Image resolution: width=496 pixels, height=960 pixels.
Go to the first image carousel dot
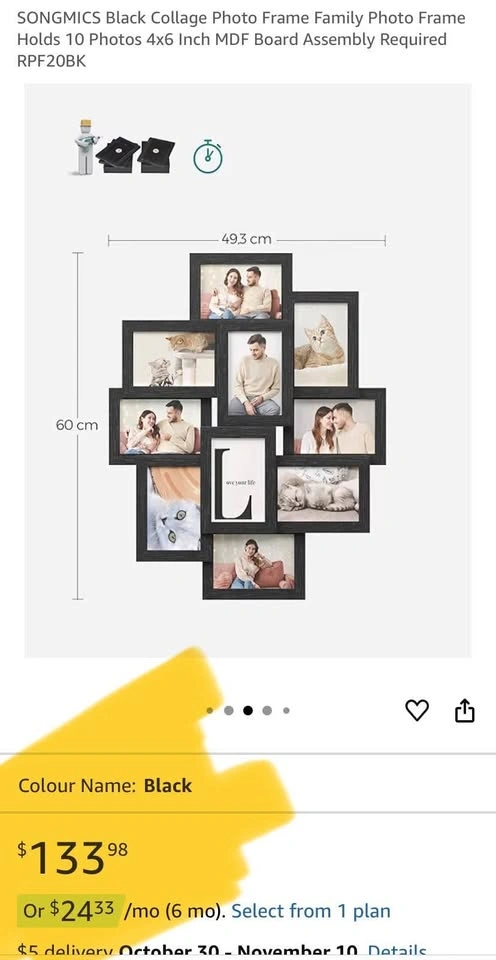[210, 711]
